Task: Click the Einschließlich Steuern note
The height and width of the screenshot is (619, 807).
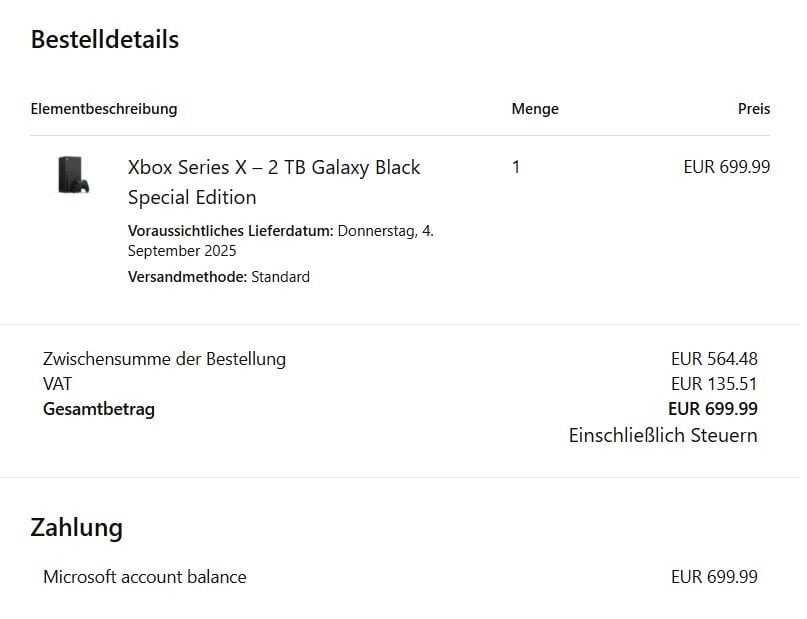Action: (663, 435)
